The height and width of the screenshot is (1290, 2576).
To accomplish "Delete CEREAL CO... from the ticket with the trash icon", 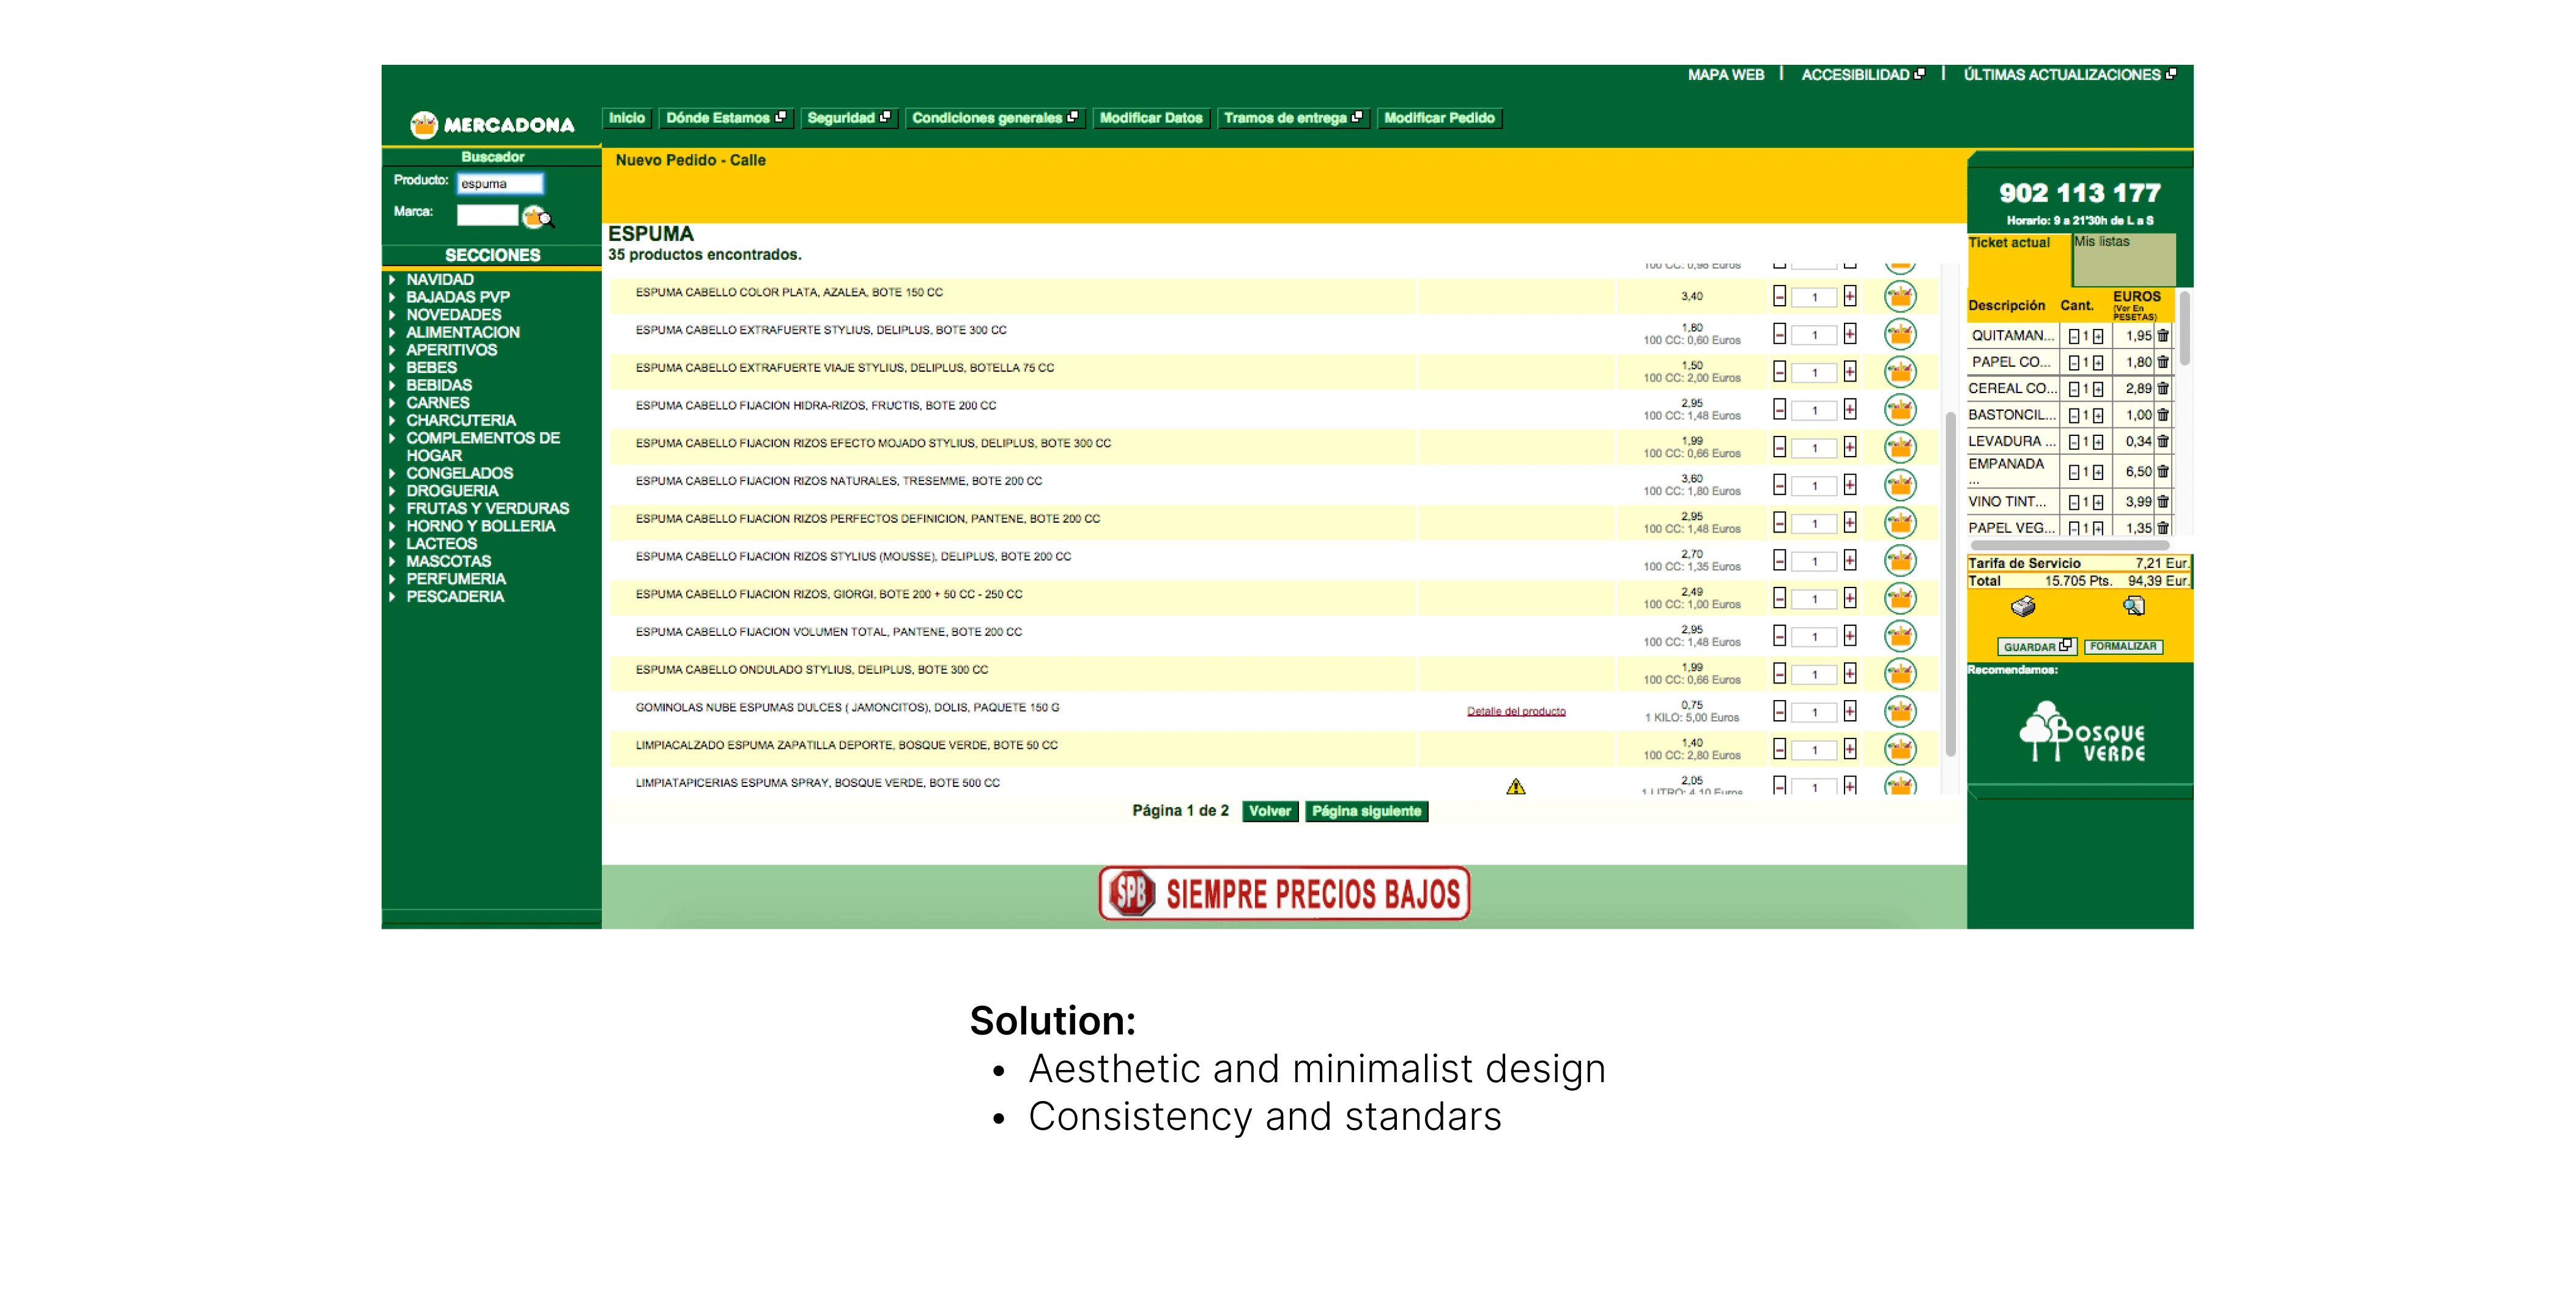I will click(x=2162, y=389).
